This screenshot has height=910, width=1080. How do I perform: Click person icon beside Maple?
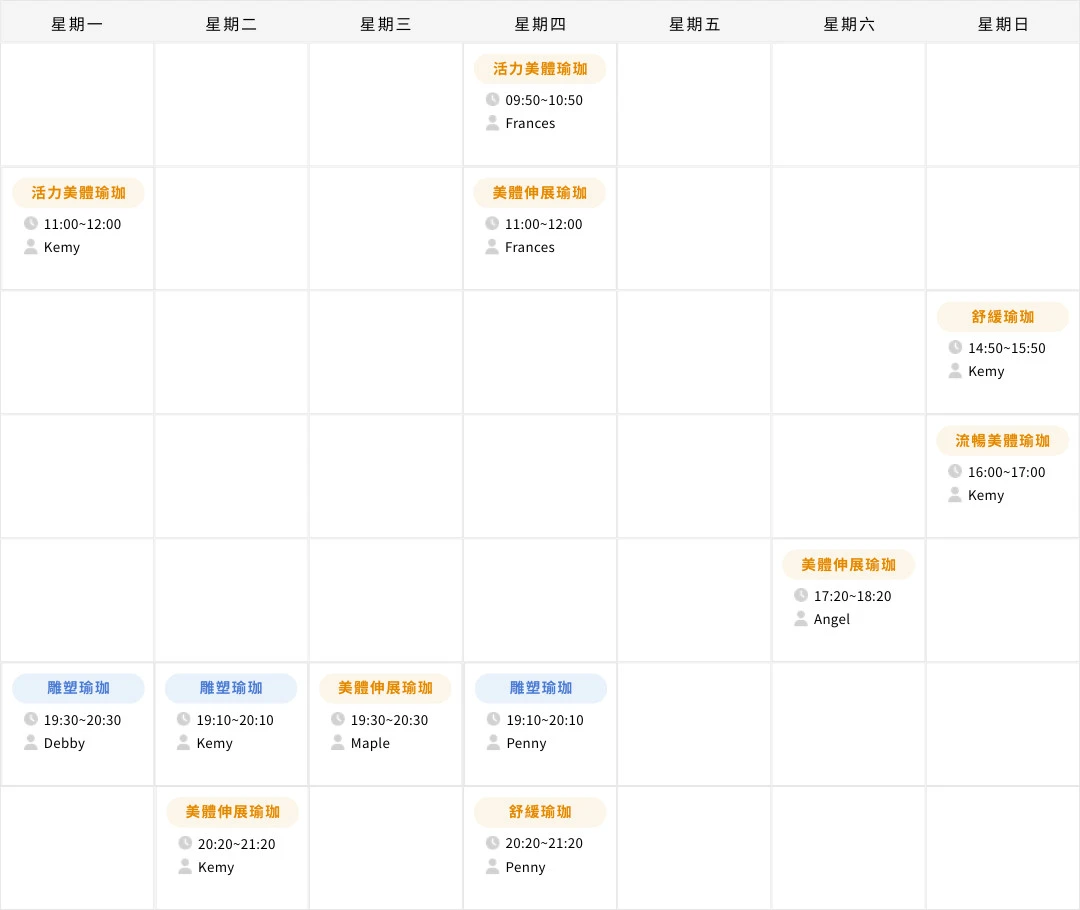point(338,743)
